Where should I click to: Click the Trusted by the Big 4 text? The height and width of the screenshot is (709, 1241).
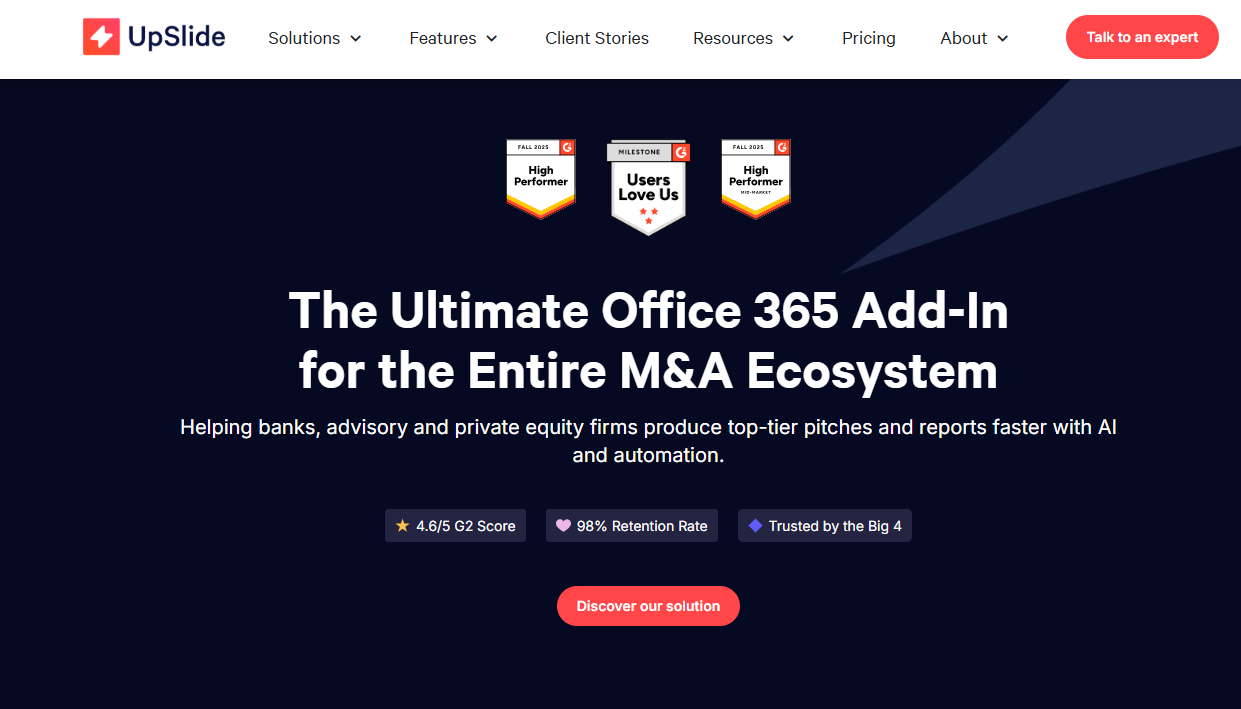tap(835, 526)
